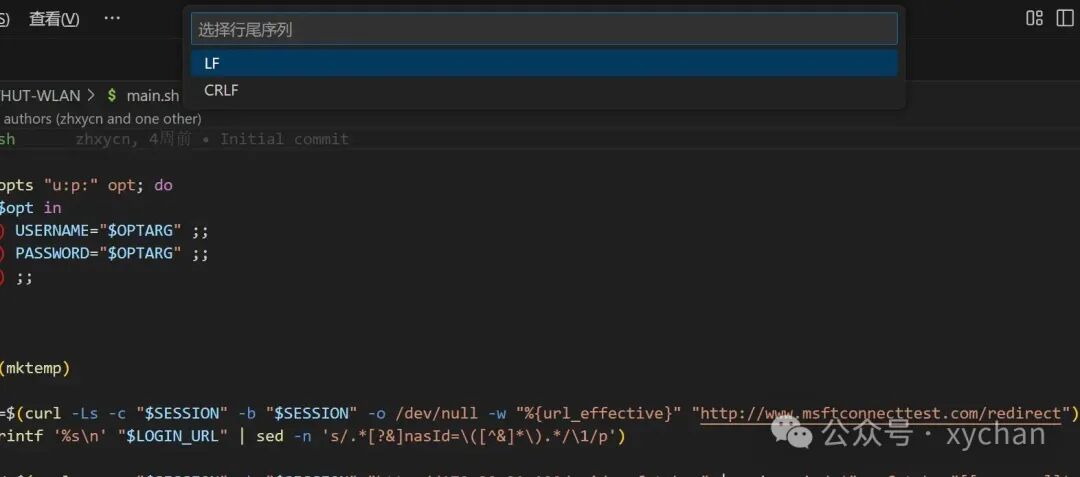Click the main.sh breadcrumb item

pos(152,96)
